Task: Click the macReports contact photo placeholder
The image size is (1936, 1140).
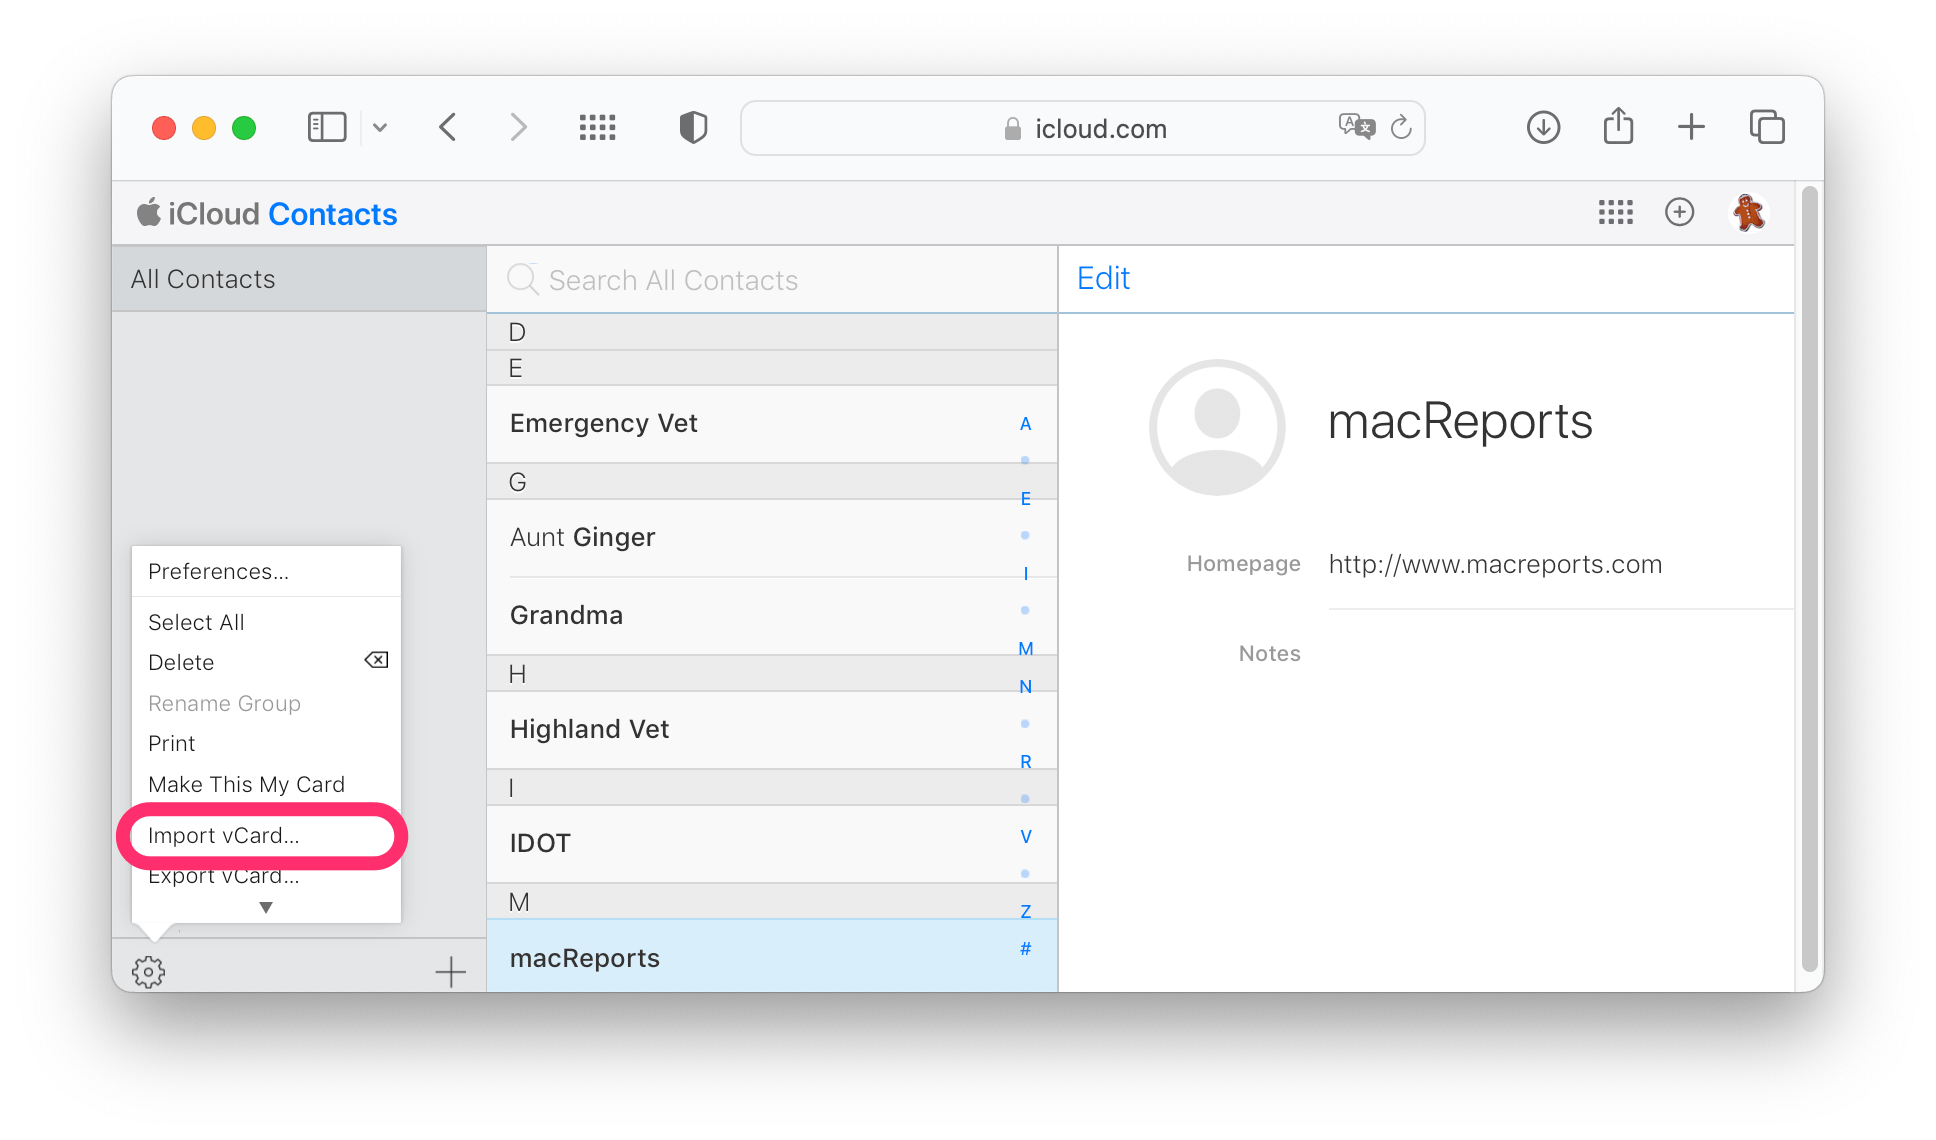Action: tap(1216, 427)
